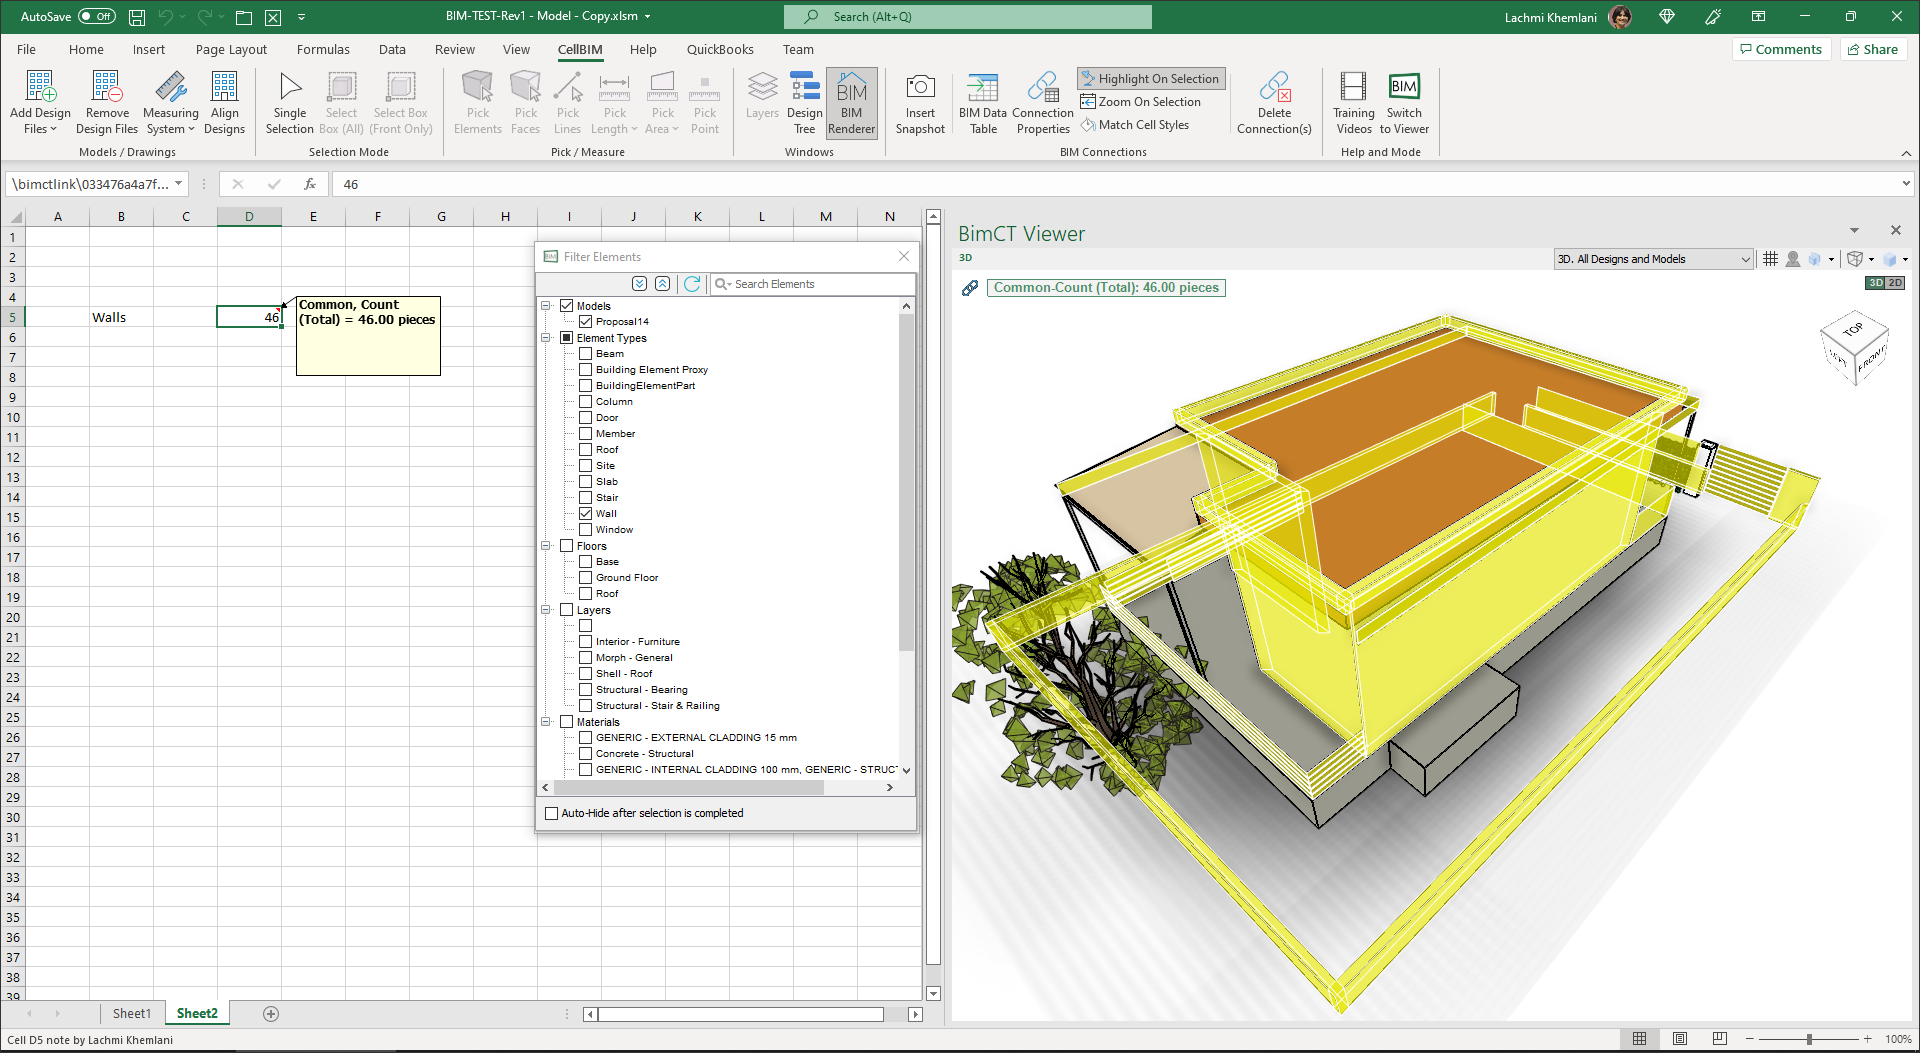
Task: Collapse the ribbon
Action: [x=1906, y=153]
